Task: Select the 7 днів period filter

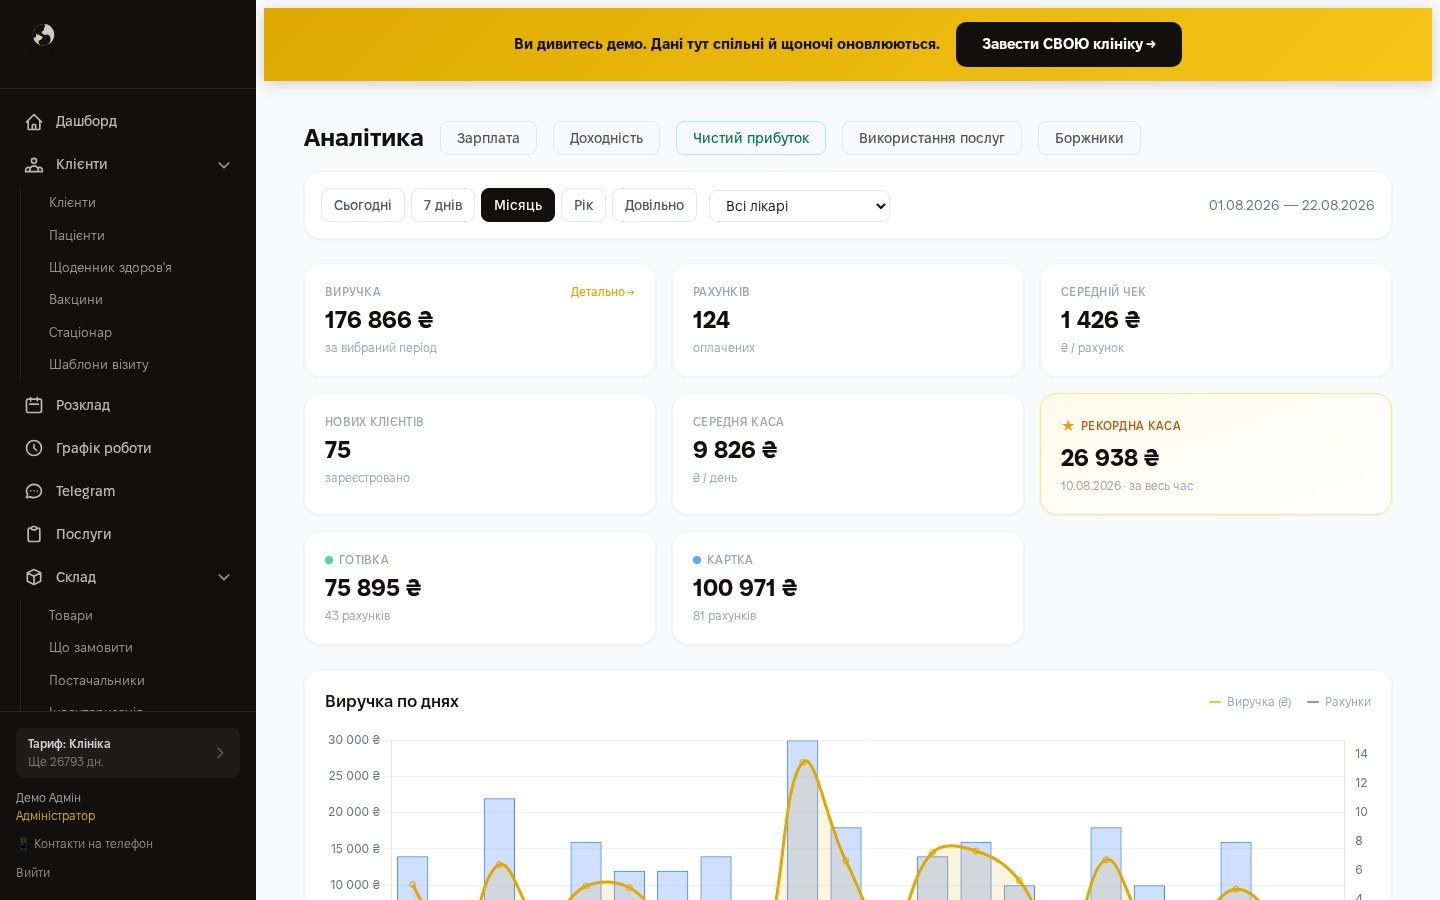Action: (x=443, y=205)
